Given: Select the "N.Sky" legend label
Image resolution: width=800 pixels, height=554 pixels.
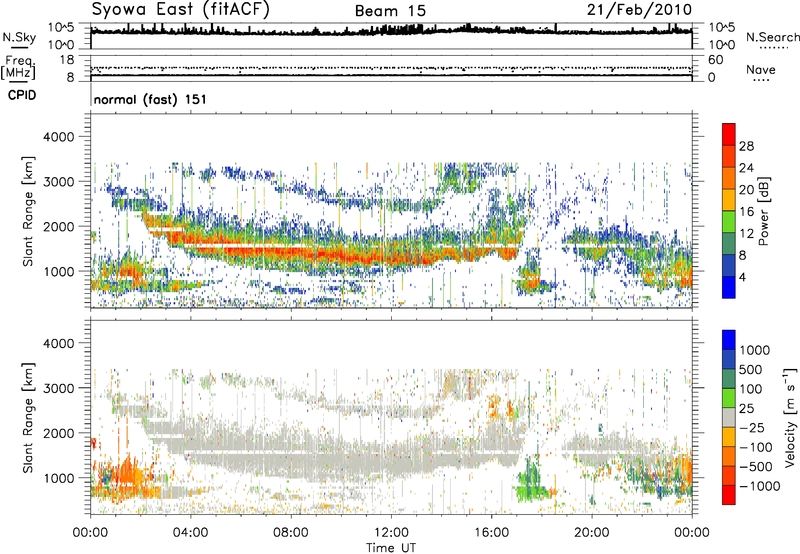Looking at the screenshot, I should click(x=19, y=38).
